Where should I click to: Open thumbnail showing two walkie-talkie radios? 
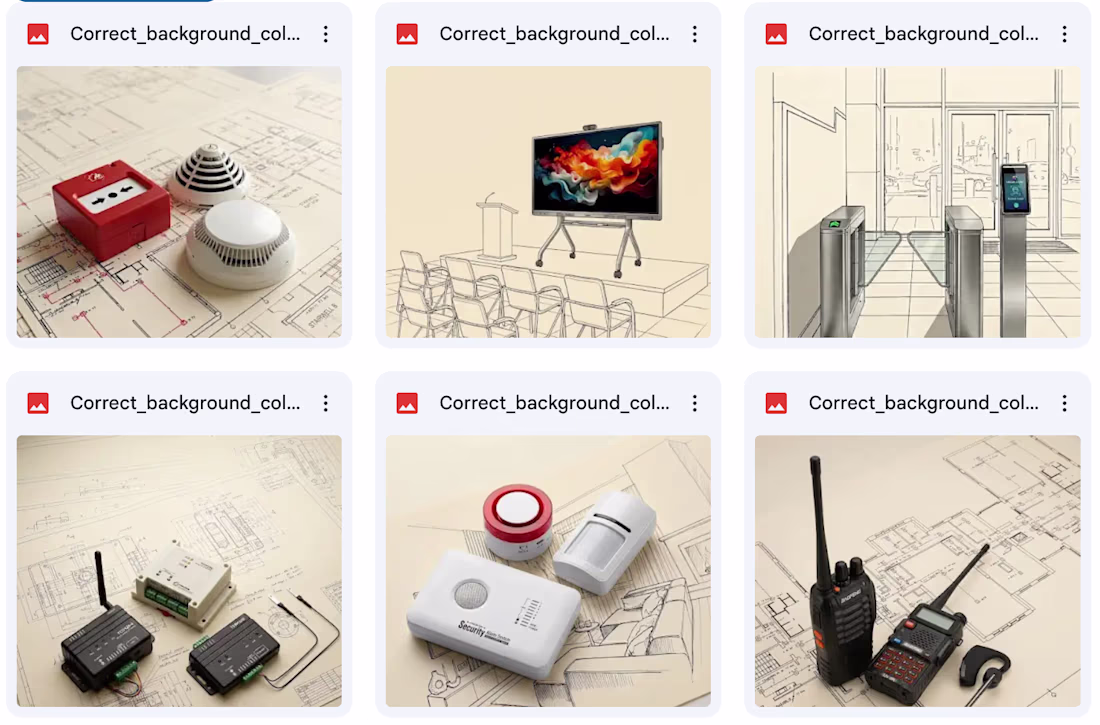click(x=918, y=571)
